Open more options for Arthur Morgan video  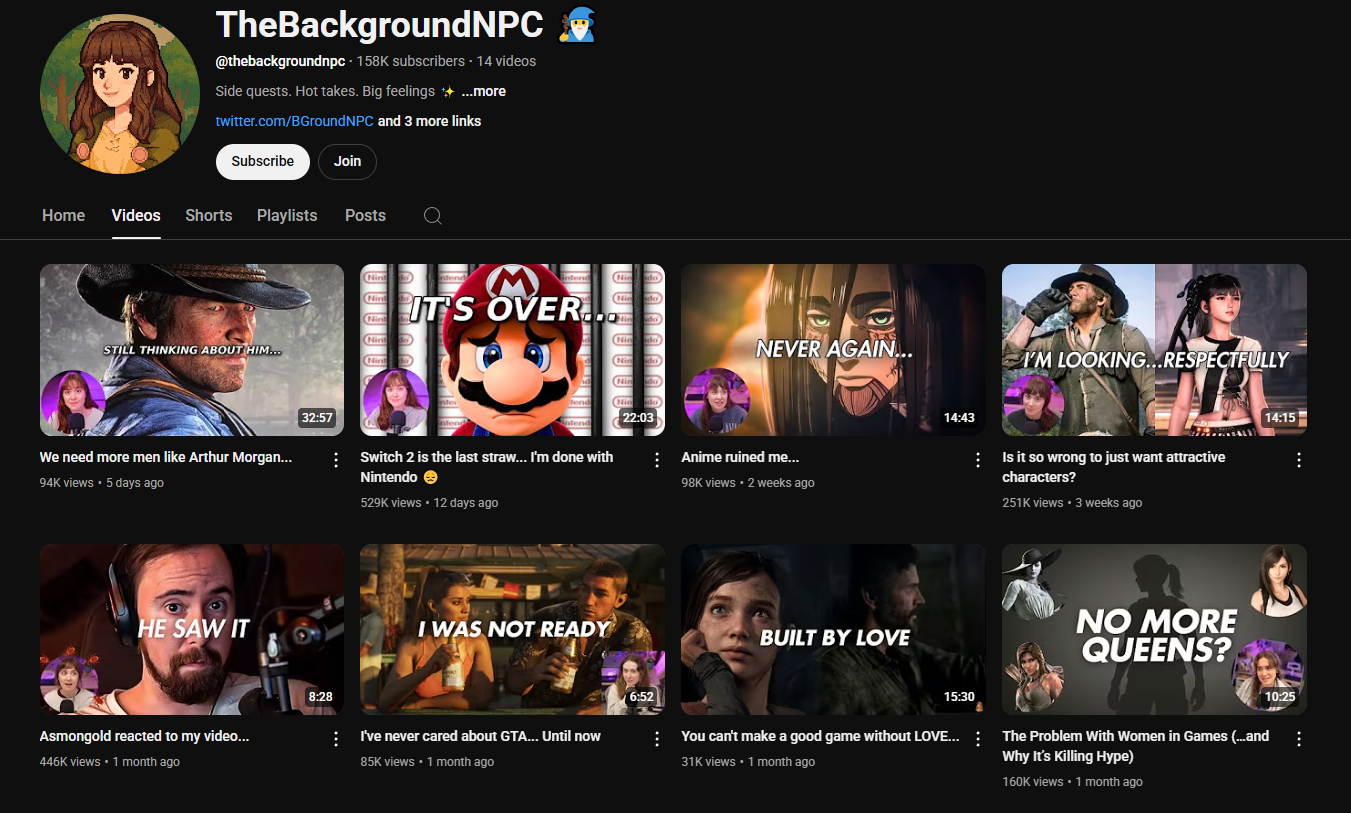click(336, 460)
